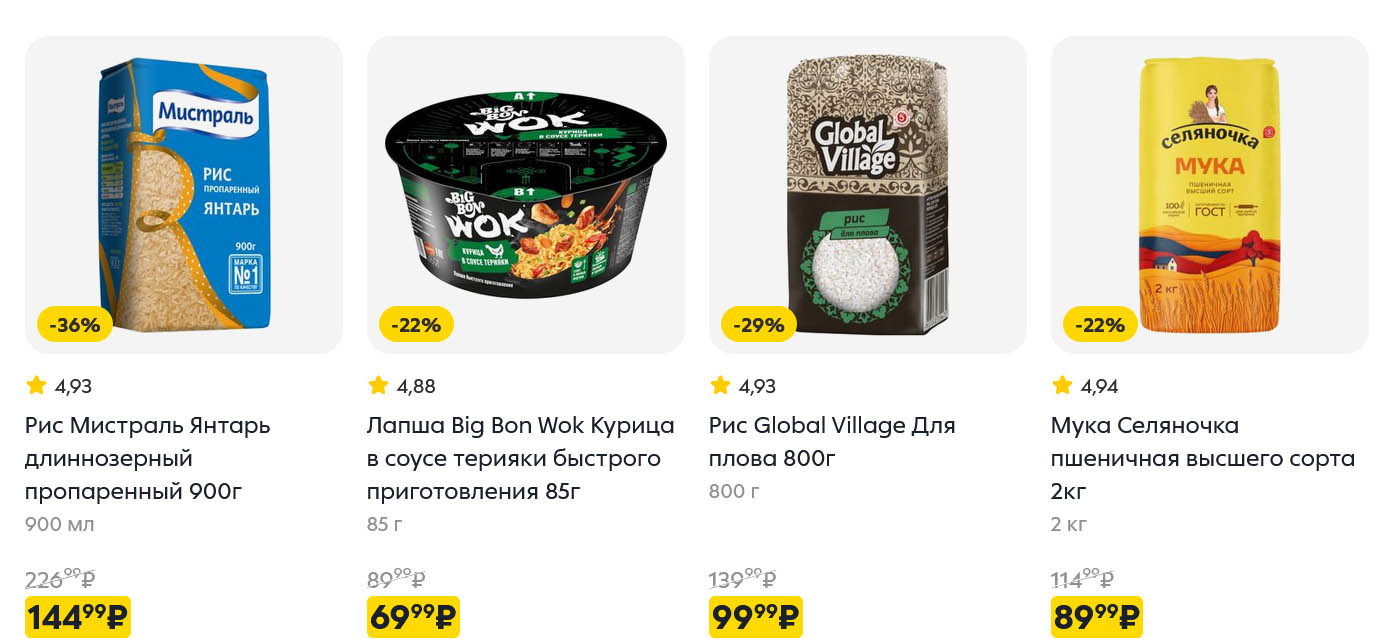1399x639 pixels.
Task: Click the -36% discount badge
Action: click(x=75, y=324)
